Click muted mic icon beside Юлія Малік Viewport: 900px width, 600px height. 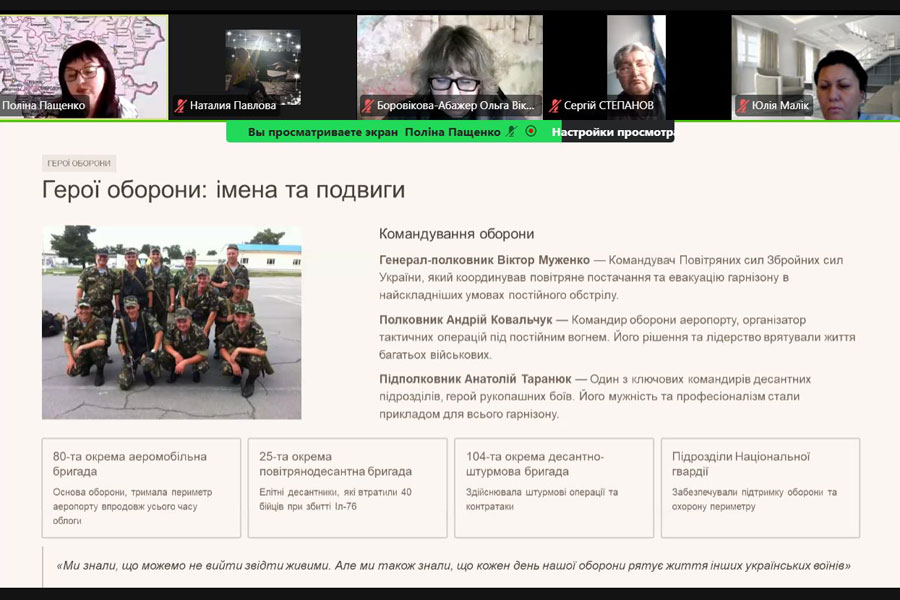(x=742, y=105)
